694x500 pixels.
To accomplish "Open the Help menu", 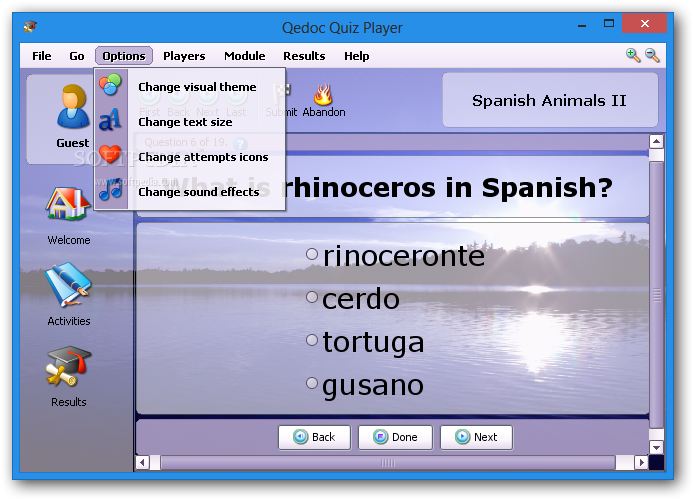I will tap(357, 56).
